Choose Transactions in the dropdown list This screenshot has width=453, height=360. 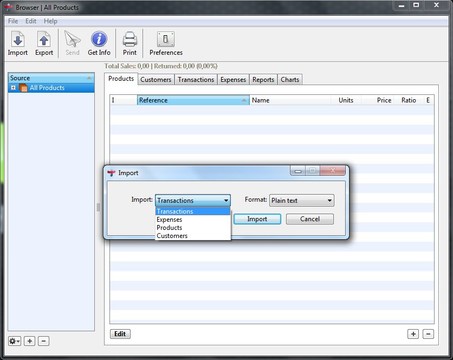(x=193, y=211)
